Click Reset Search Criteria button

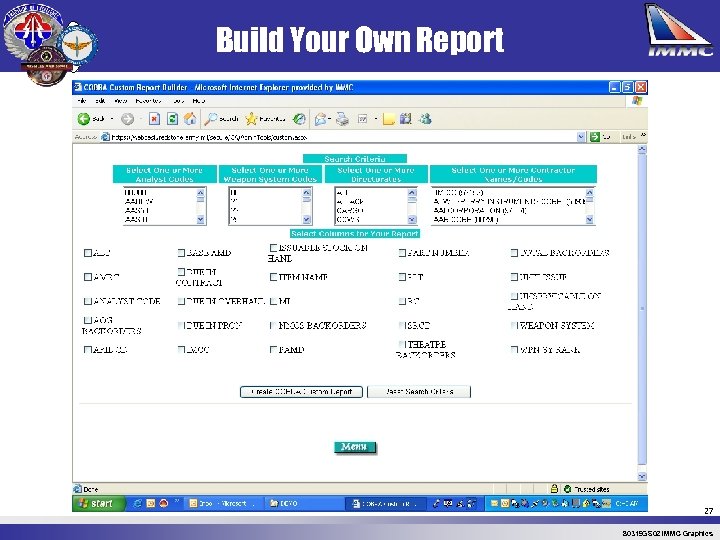[419, 392]
